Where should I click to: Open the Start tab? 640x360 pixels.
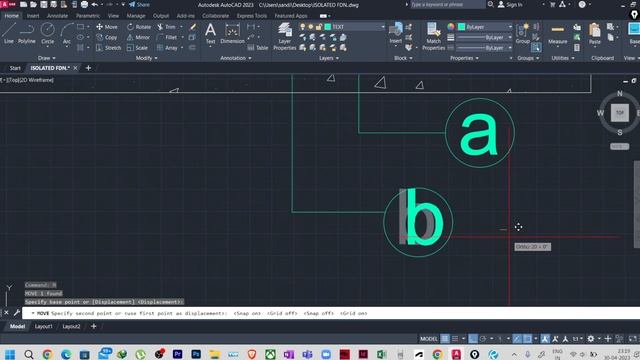click(x=15, y=68)
